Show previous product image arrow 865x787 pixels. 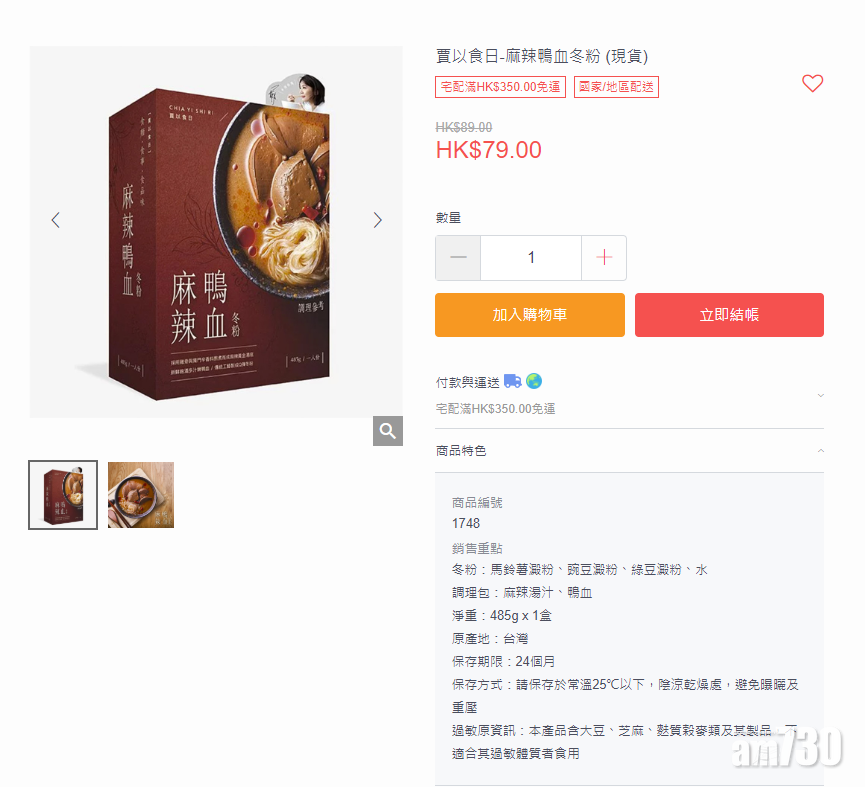coord(56,220)
